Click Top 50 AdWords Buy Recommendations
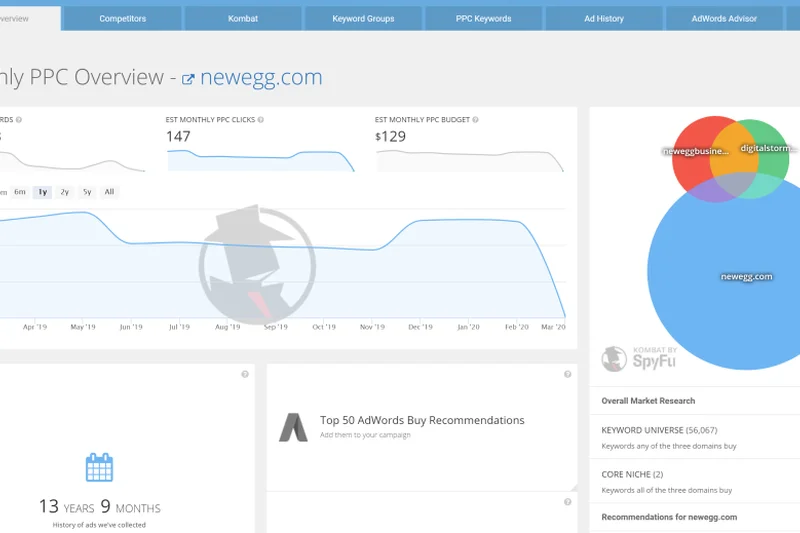This screenshot has height=533, width=800. point(422,420)
